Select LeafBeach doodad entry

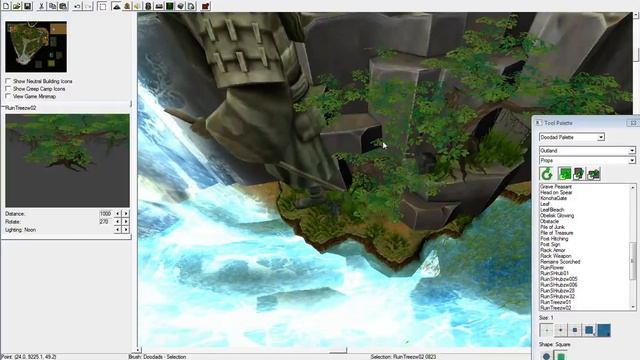(x=552, y=210)
